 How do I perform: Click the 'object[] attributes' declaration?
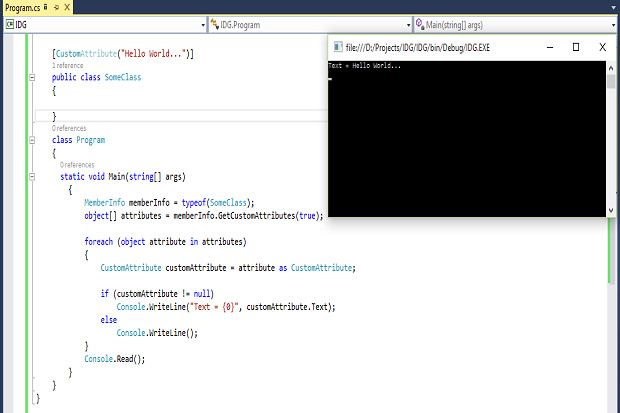123,216
